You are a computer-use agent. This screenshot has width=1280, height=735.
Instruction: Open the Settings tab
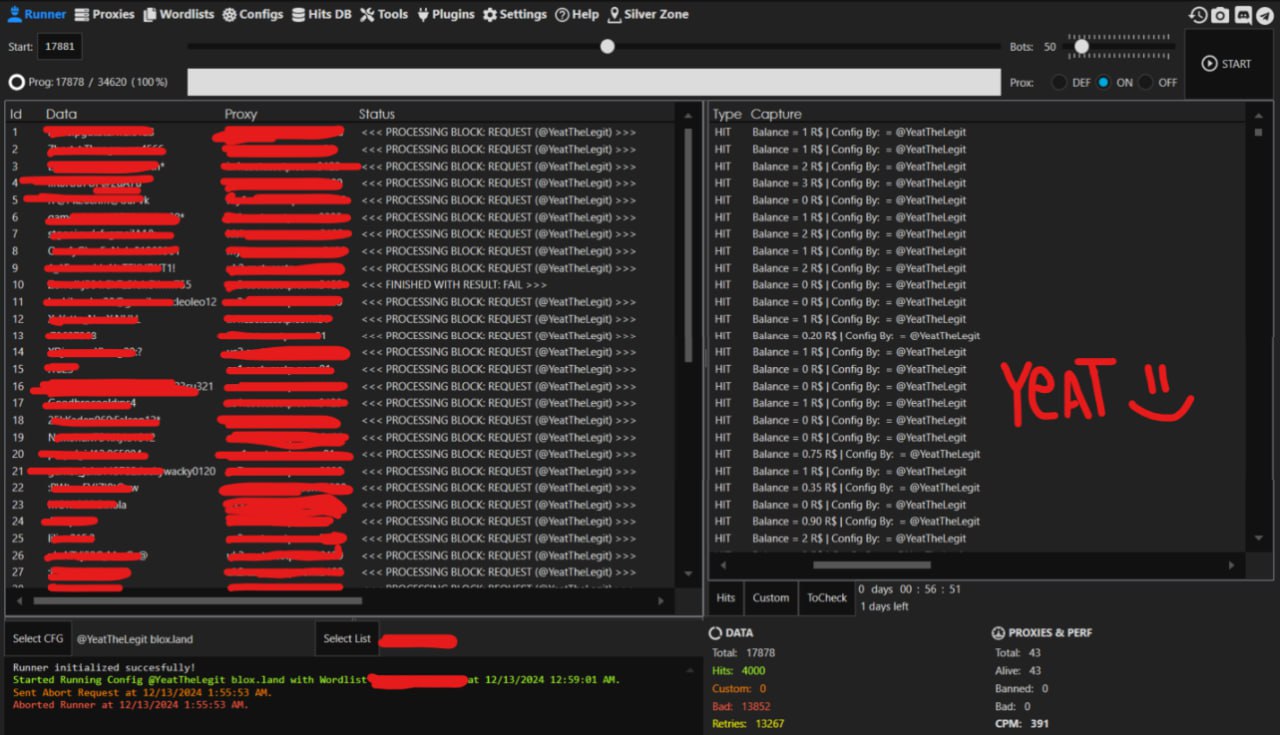coord(514,15)
